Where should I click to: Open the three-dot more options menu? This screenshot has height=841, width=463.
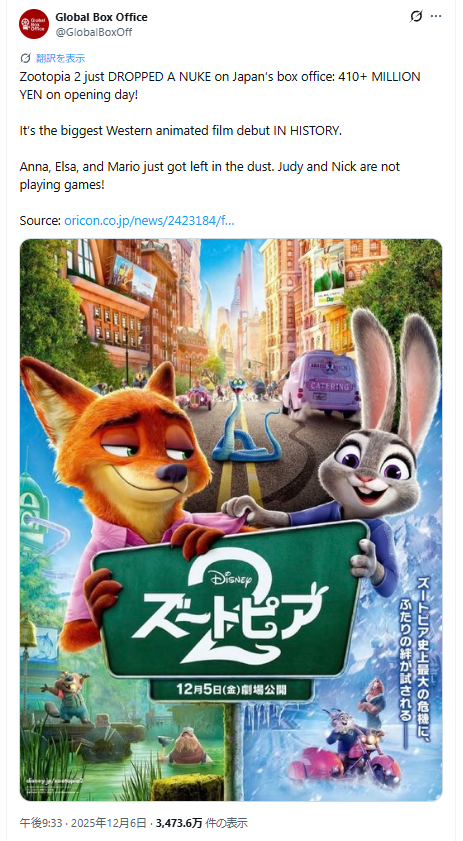click(436, 17)
